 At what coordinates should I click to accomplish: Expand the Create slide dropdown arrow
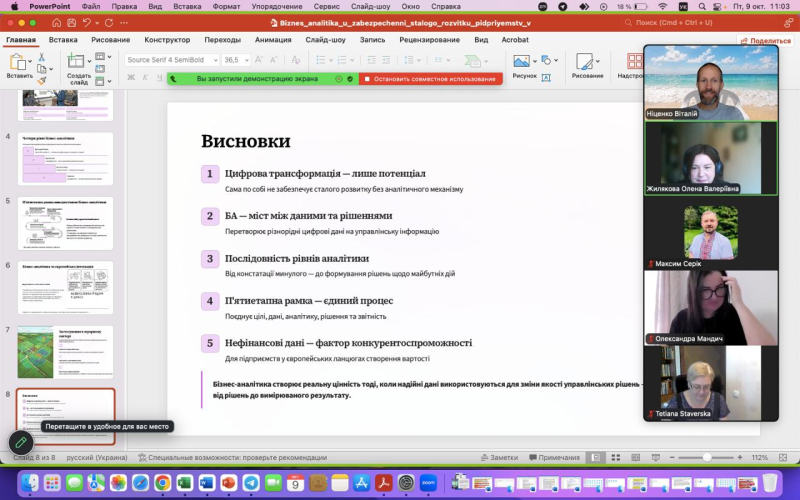89,61
